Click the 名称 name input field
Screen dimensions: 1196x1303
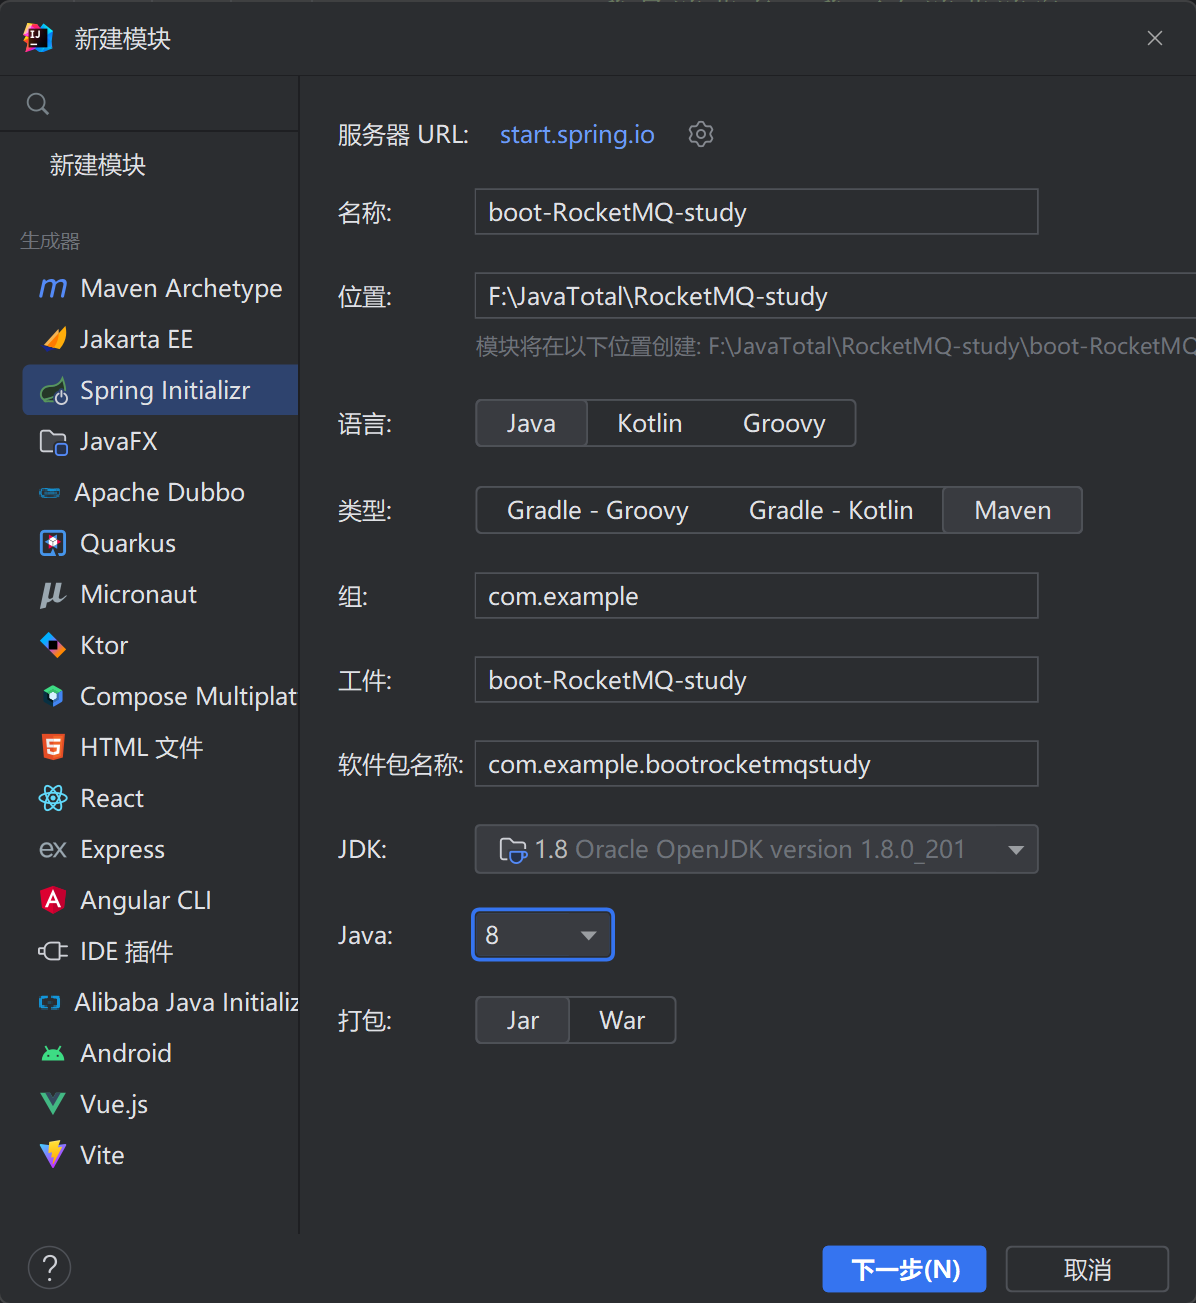tap(756, 212)
